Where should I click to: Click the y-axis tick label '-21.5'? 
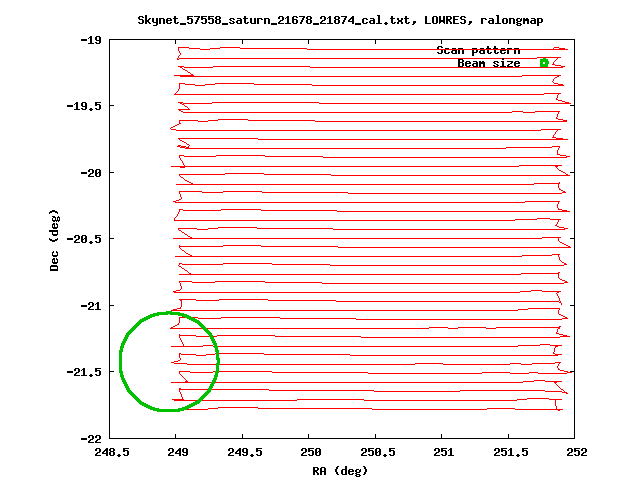tap(84, 372)
